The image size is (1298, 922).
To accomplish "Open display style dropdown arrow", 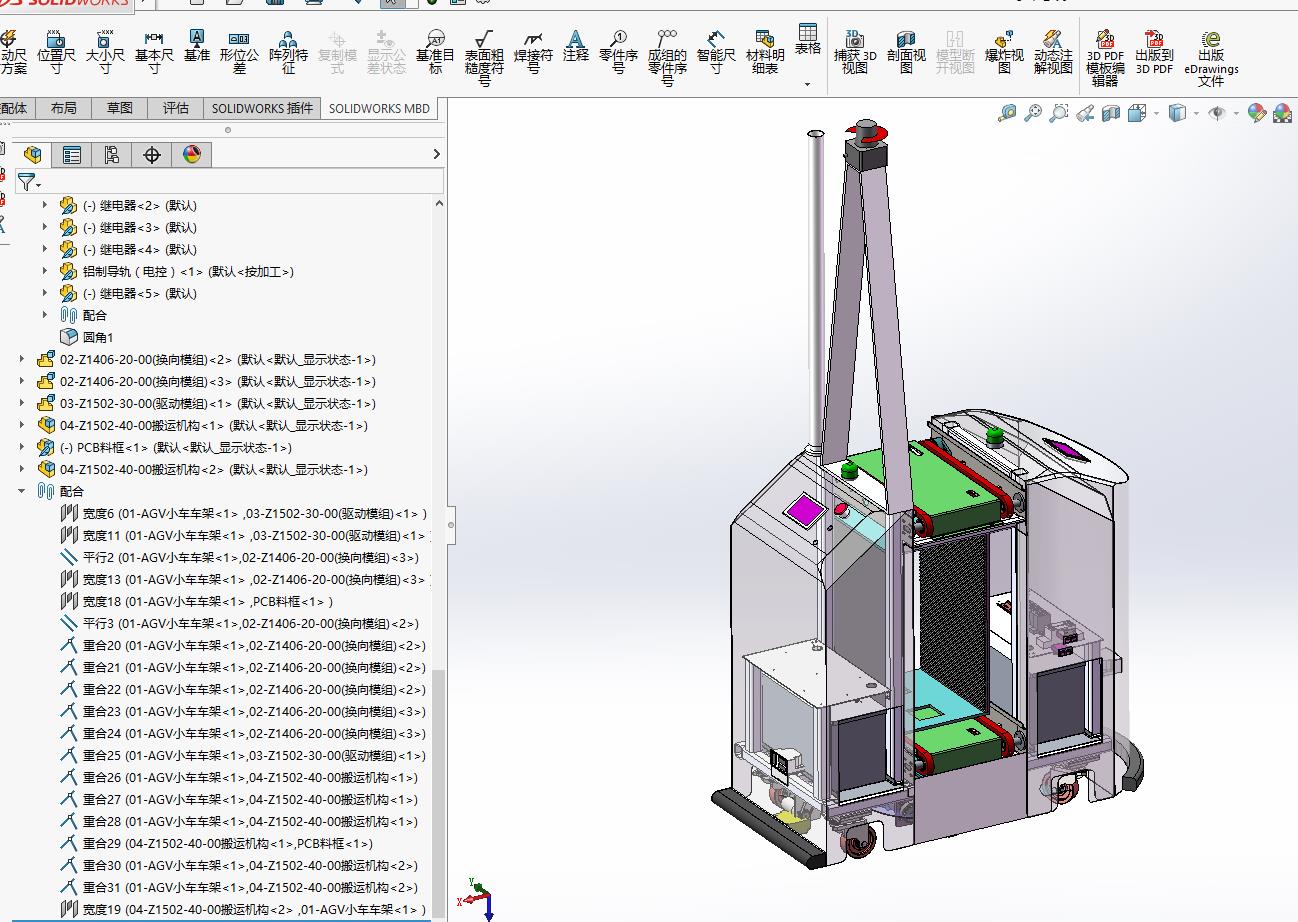I will [1197, 113].
